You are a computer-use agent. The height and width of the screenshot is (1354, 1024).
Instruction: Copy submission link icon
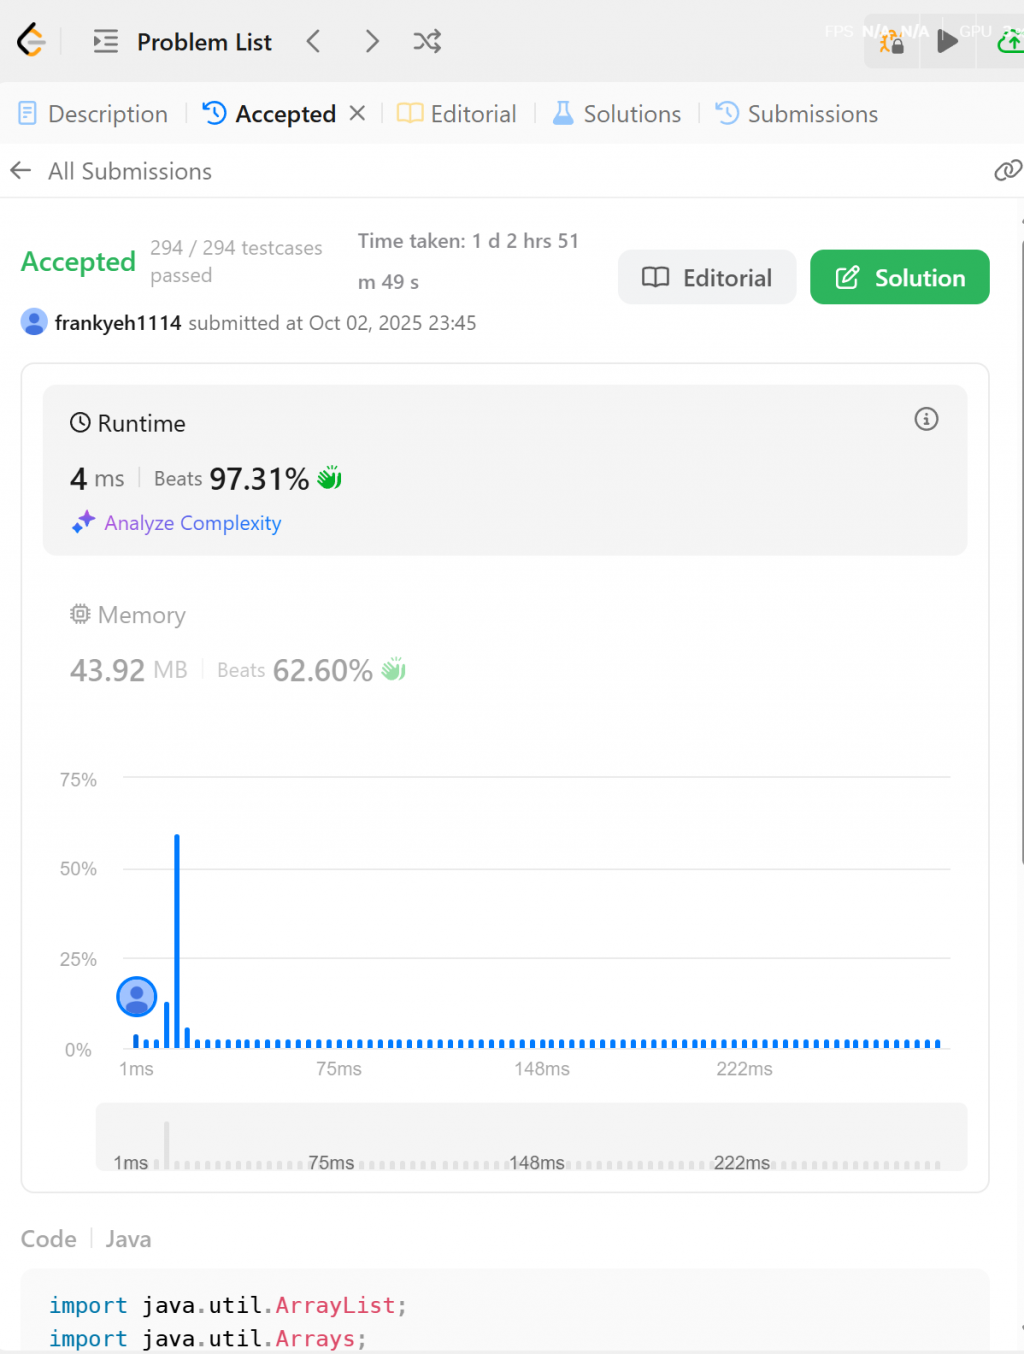click(1007, 171)
